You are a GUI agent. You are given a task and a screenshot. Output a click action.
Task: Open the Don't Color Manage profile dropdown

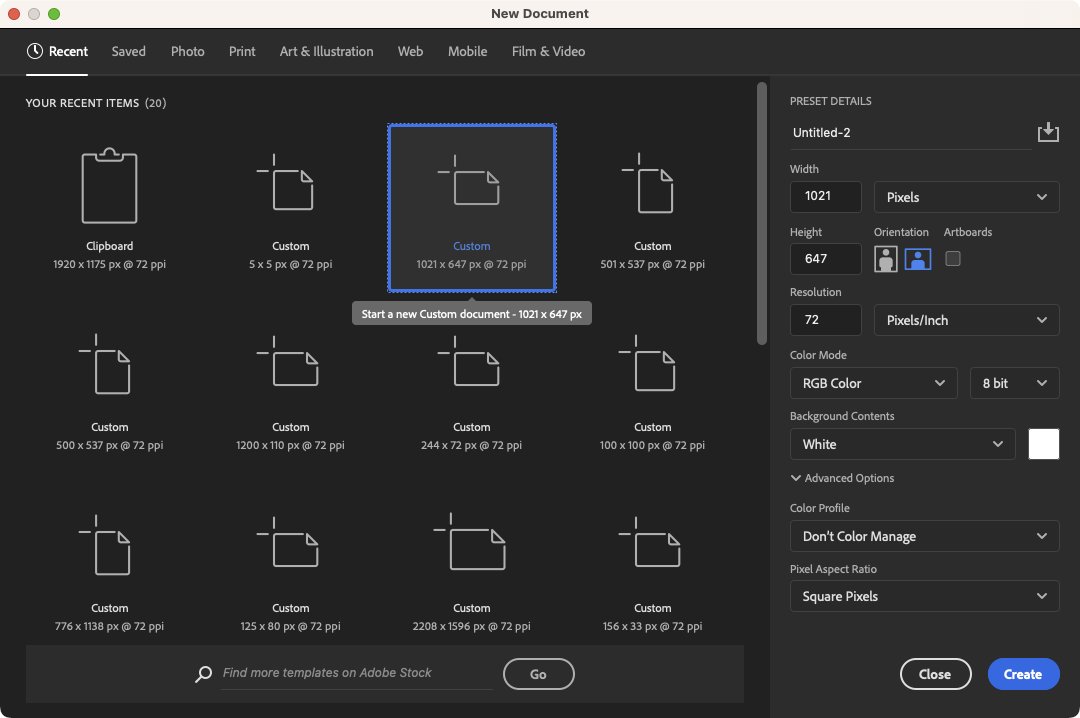pos(924,536)
